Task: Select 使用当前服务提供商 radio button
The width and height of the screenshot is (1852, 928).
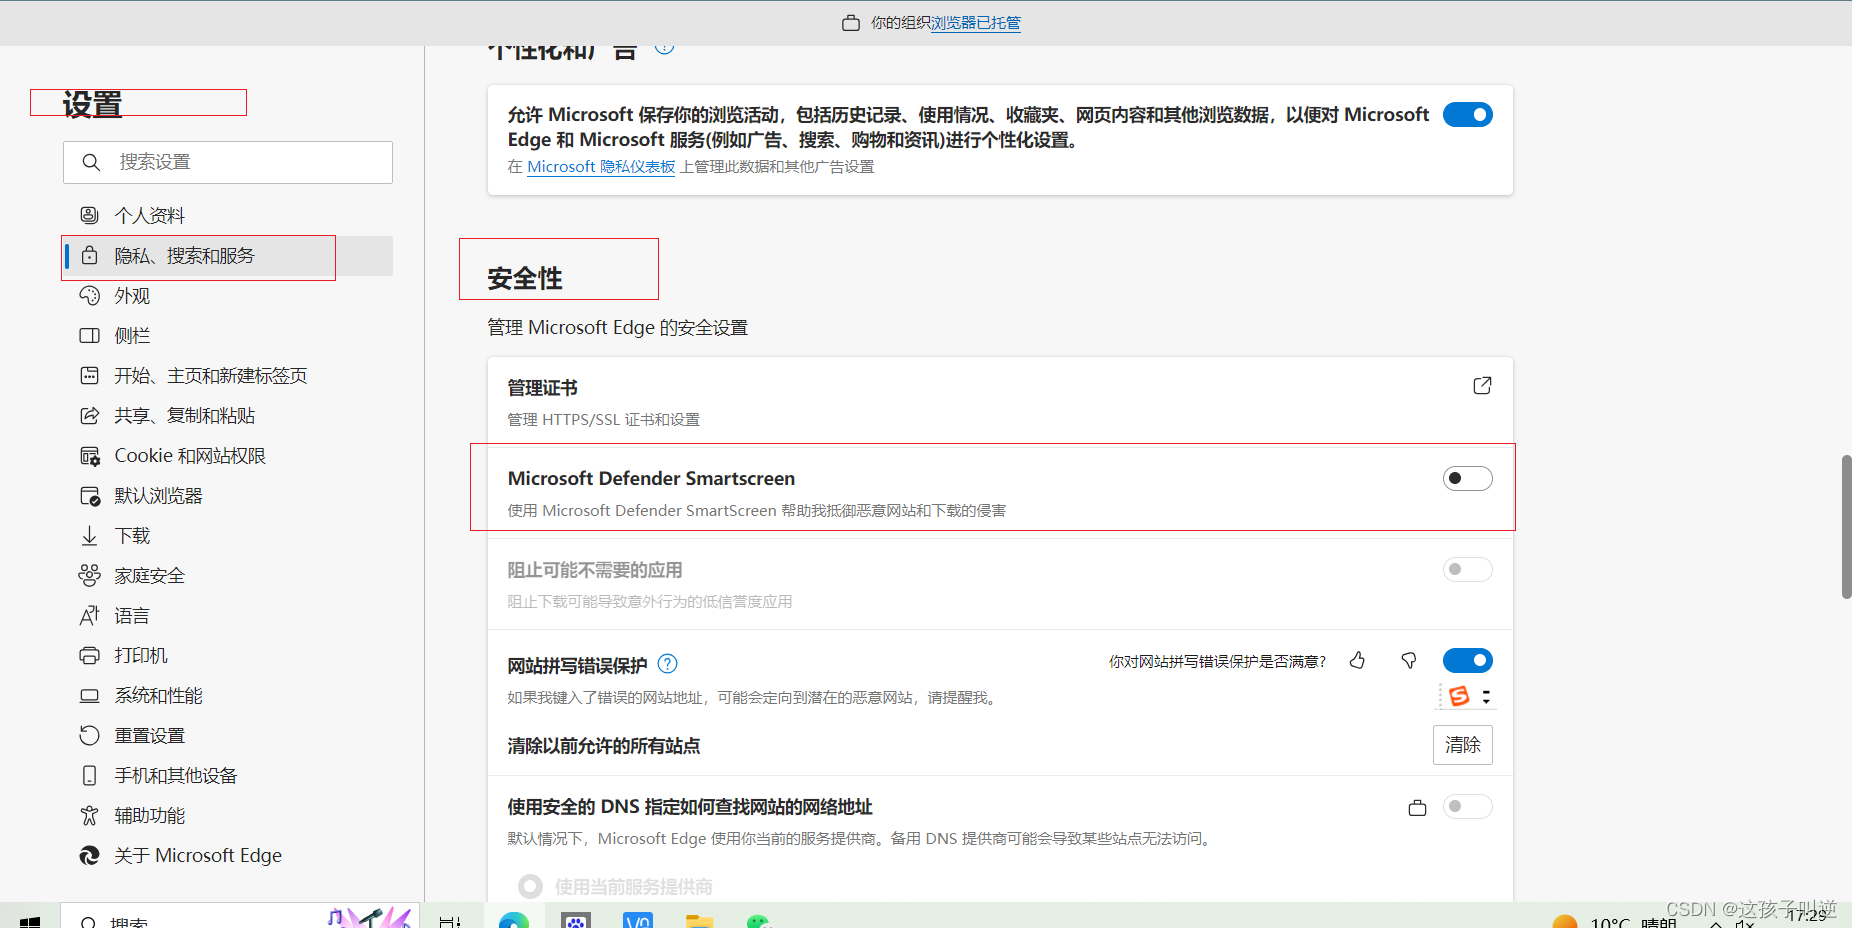Action: tap(530, 887)
